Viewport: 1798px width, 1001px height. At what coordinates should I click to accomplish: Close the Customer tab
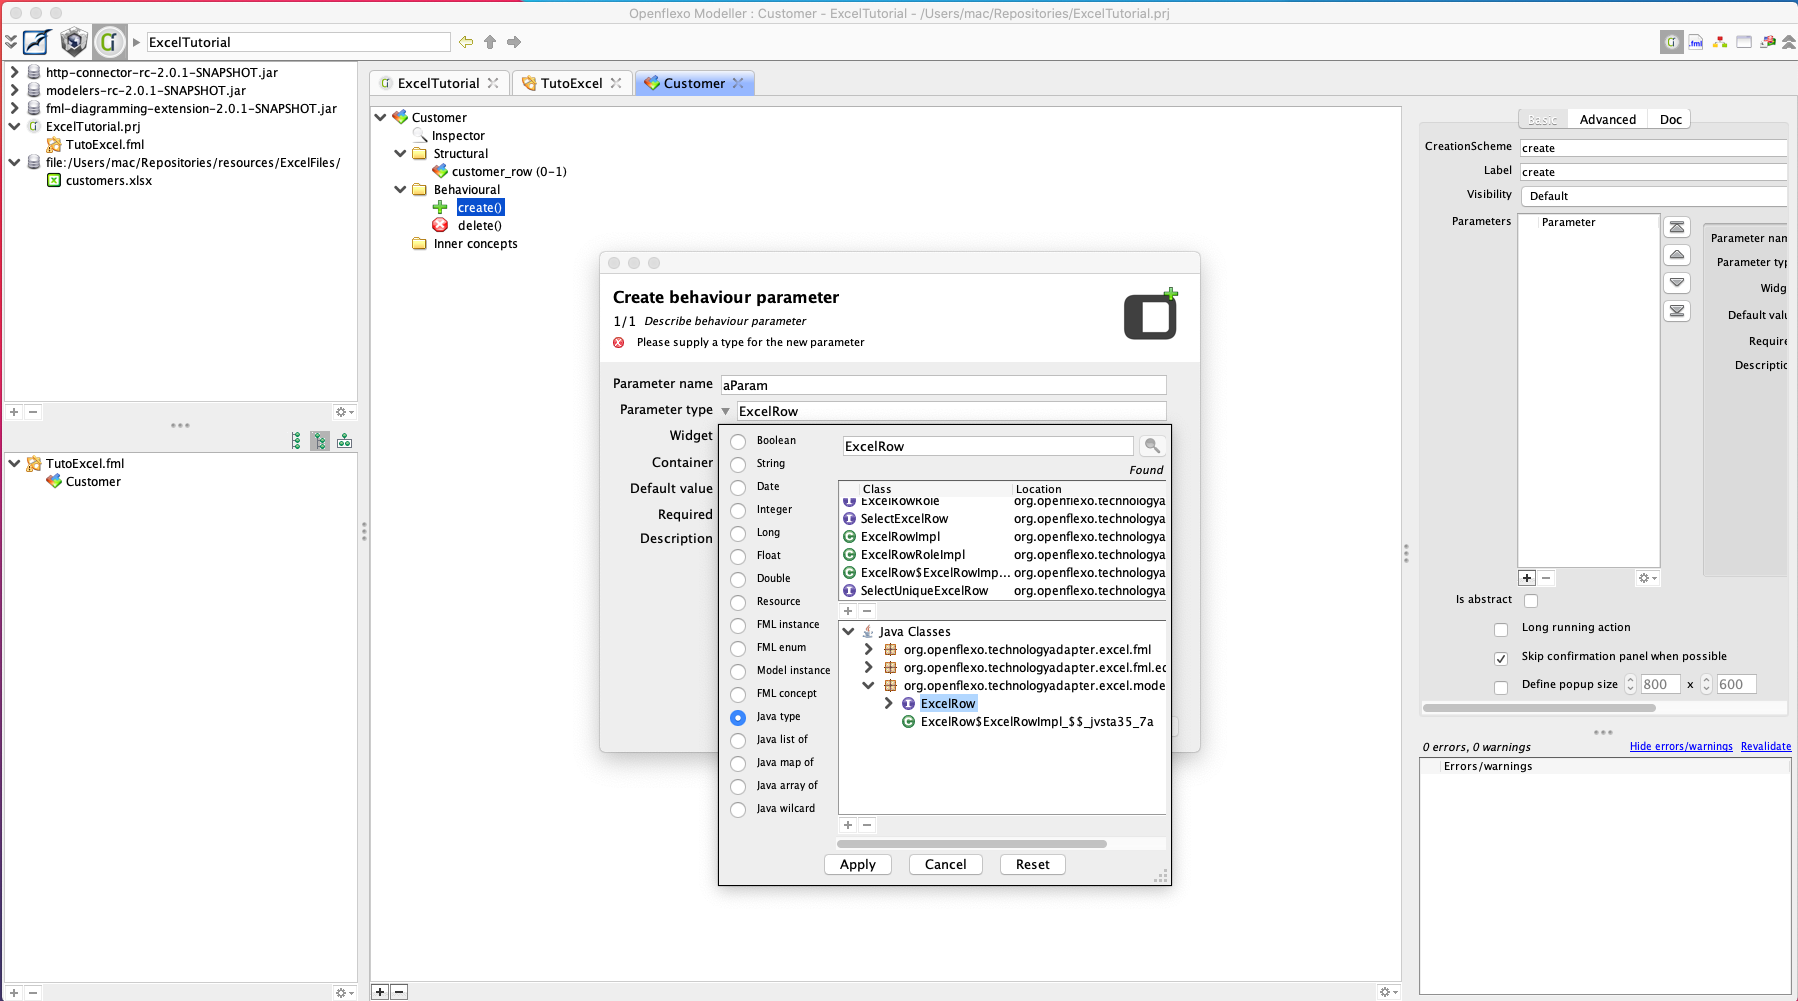pyautogui.click(x=738, y=83)
